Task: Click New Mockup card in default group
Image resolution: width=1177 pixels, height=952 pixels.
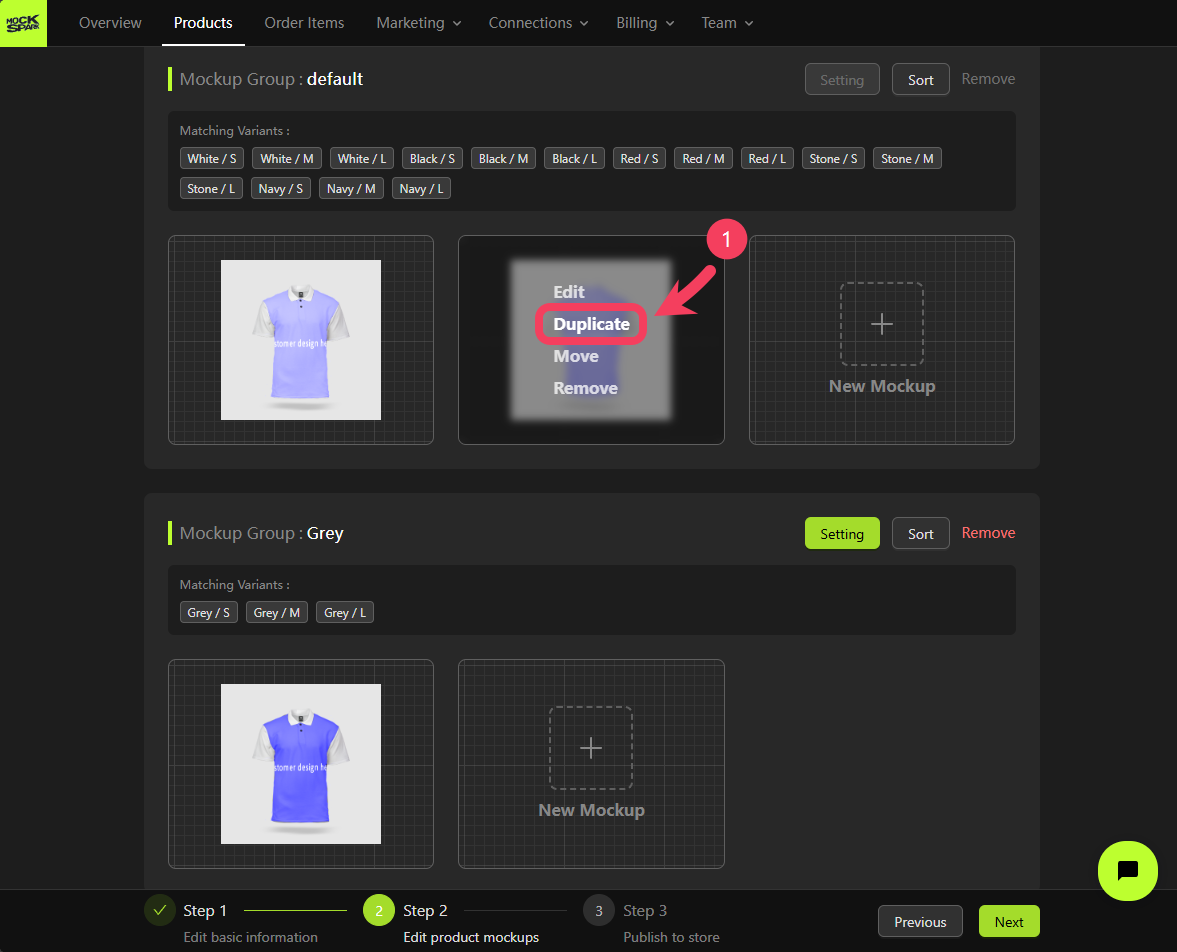Action: tap(881, 340)
